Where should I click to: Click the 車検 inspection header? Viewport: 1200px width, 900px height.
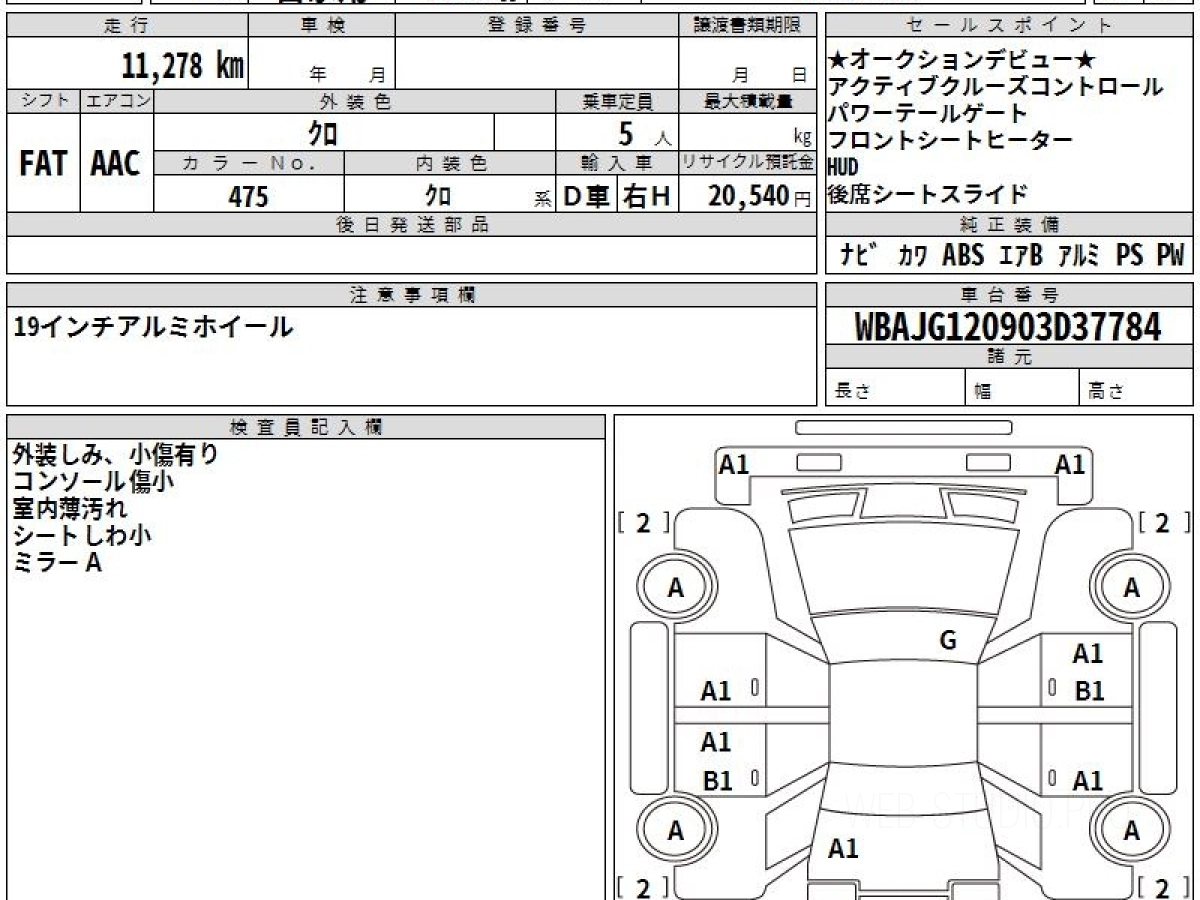(322, 26)
